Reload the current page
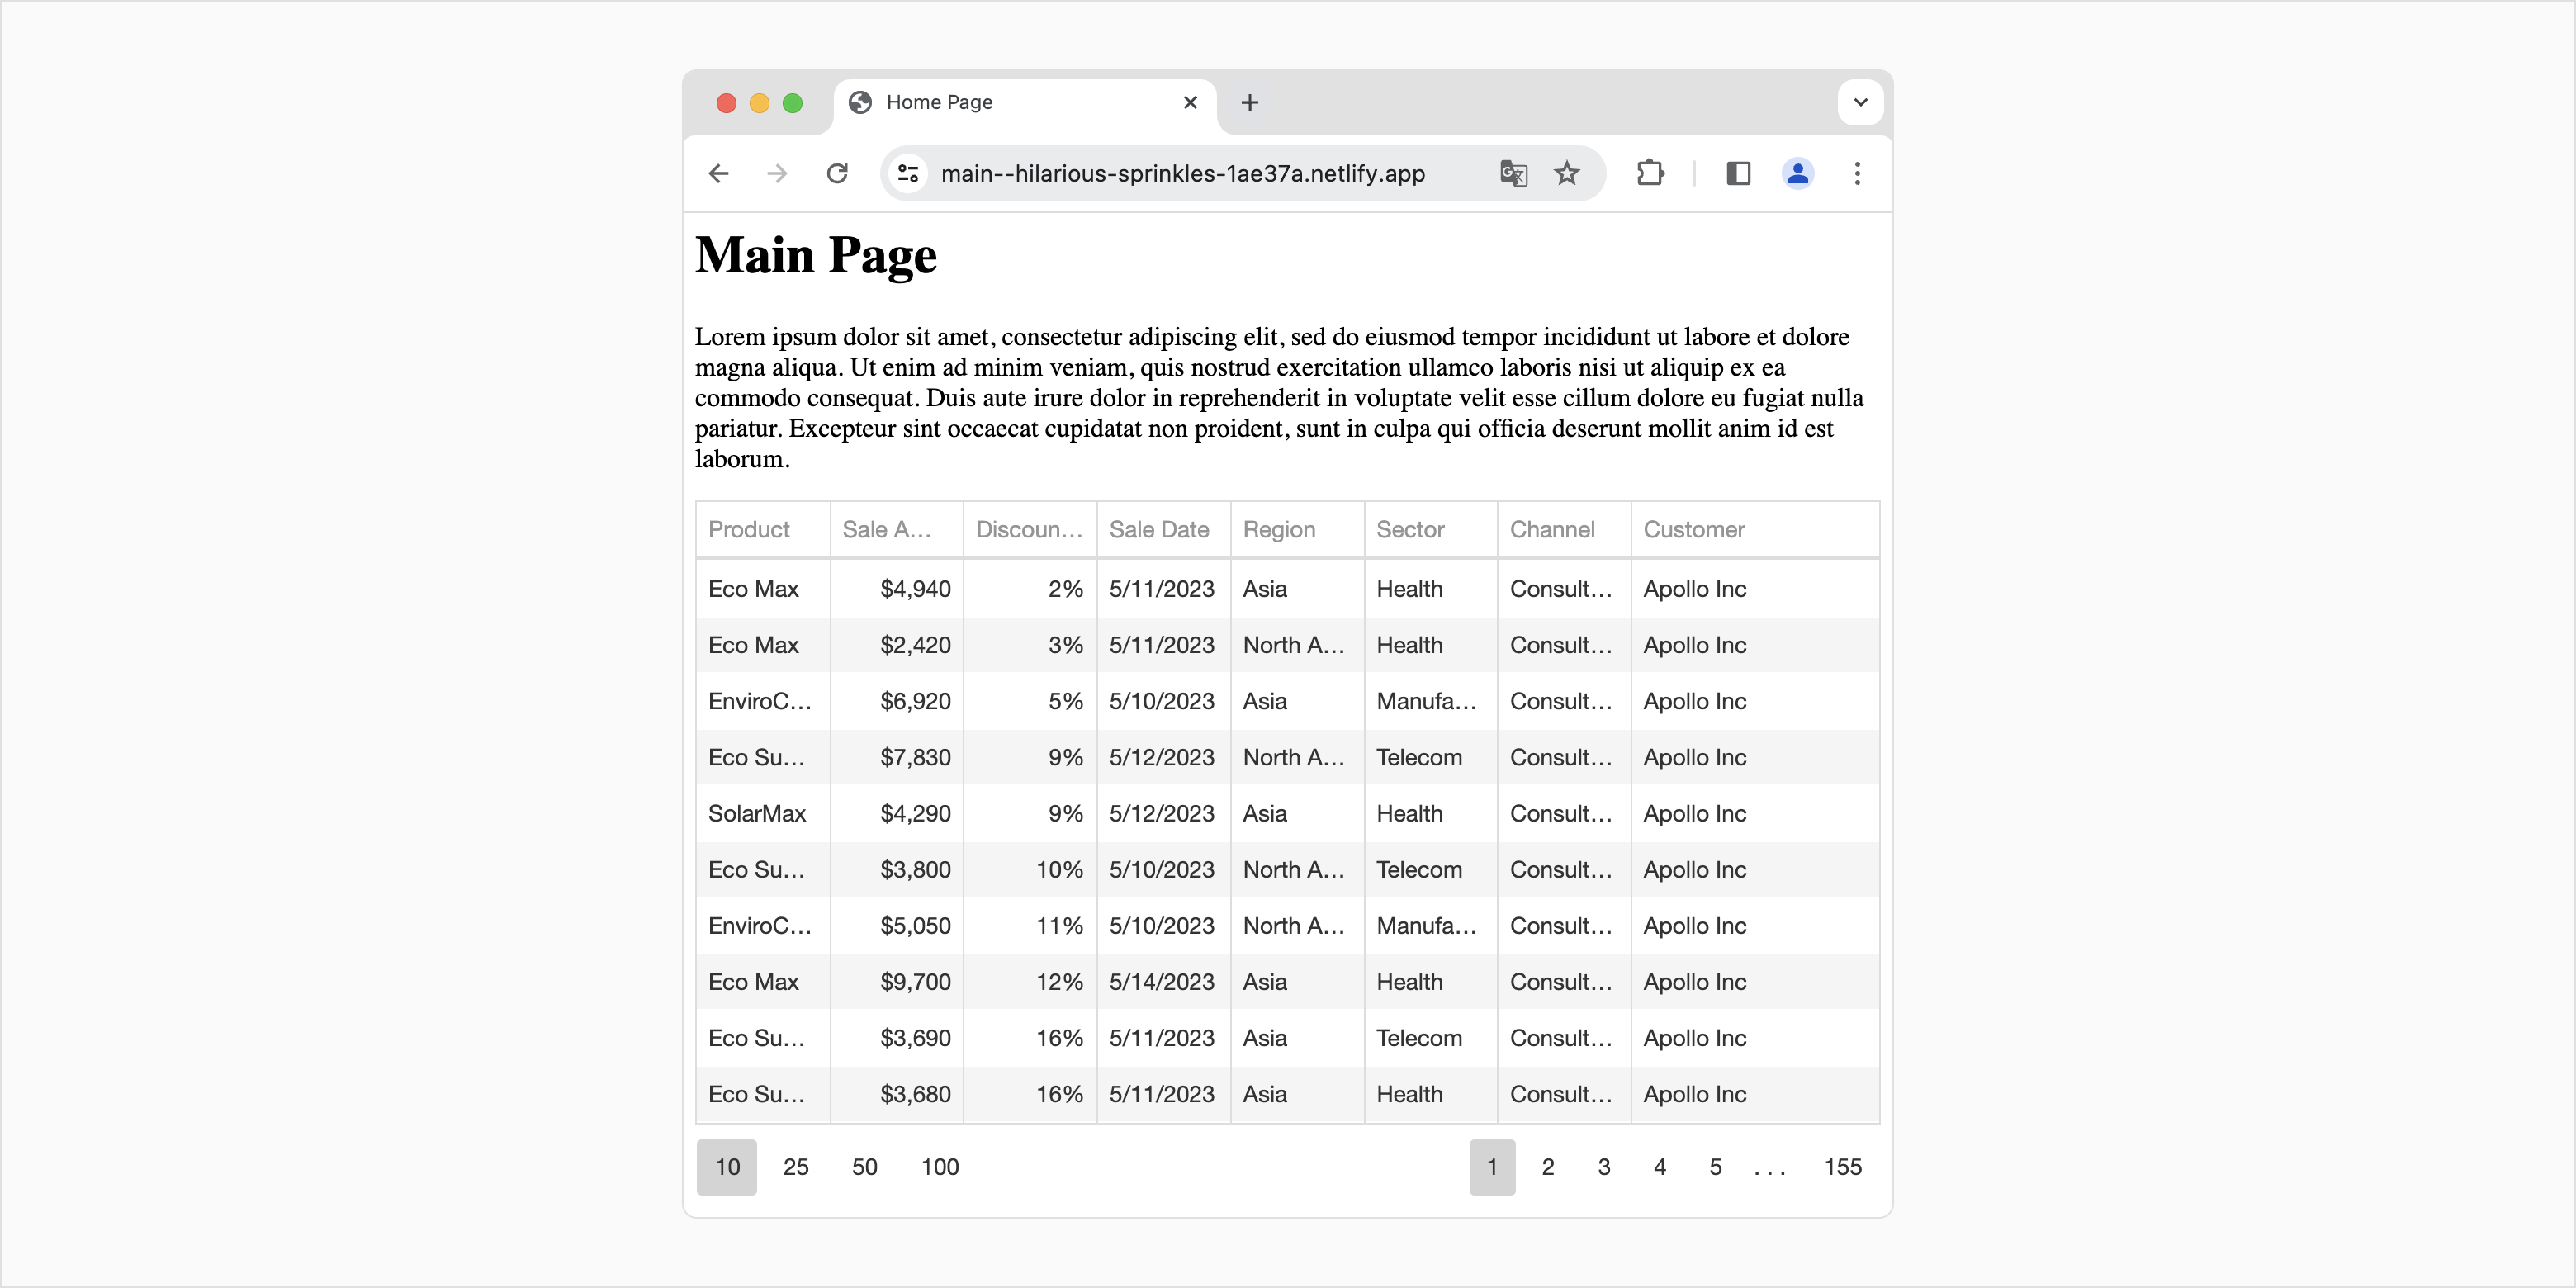The height and width of the screenshot is (1288, 2576). click(838, 173)
